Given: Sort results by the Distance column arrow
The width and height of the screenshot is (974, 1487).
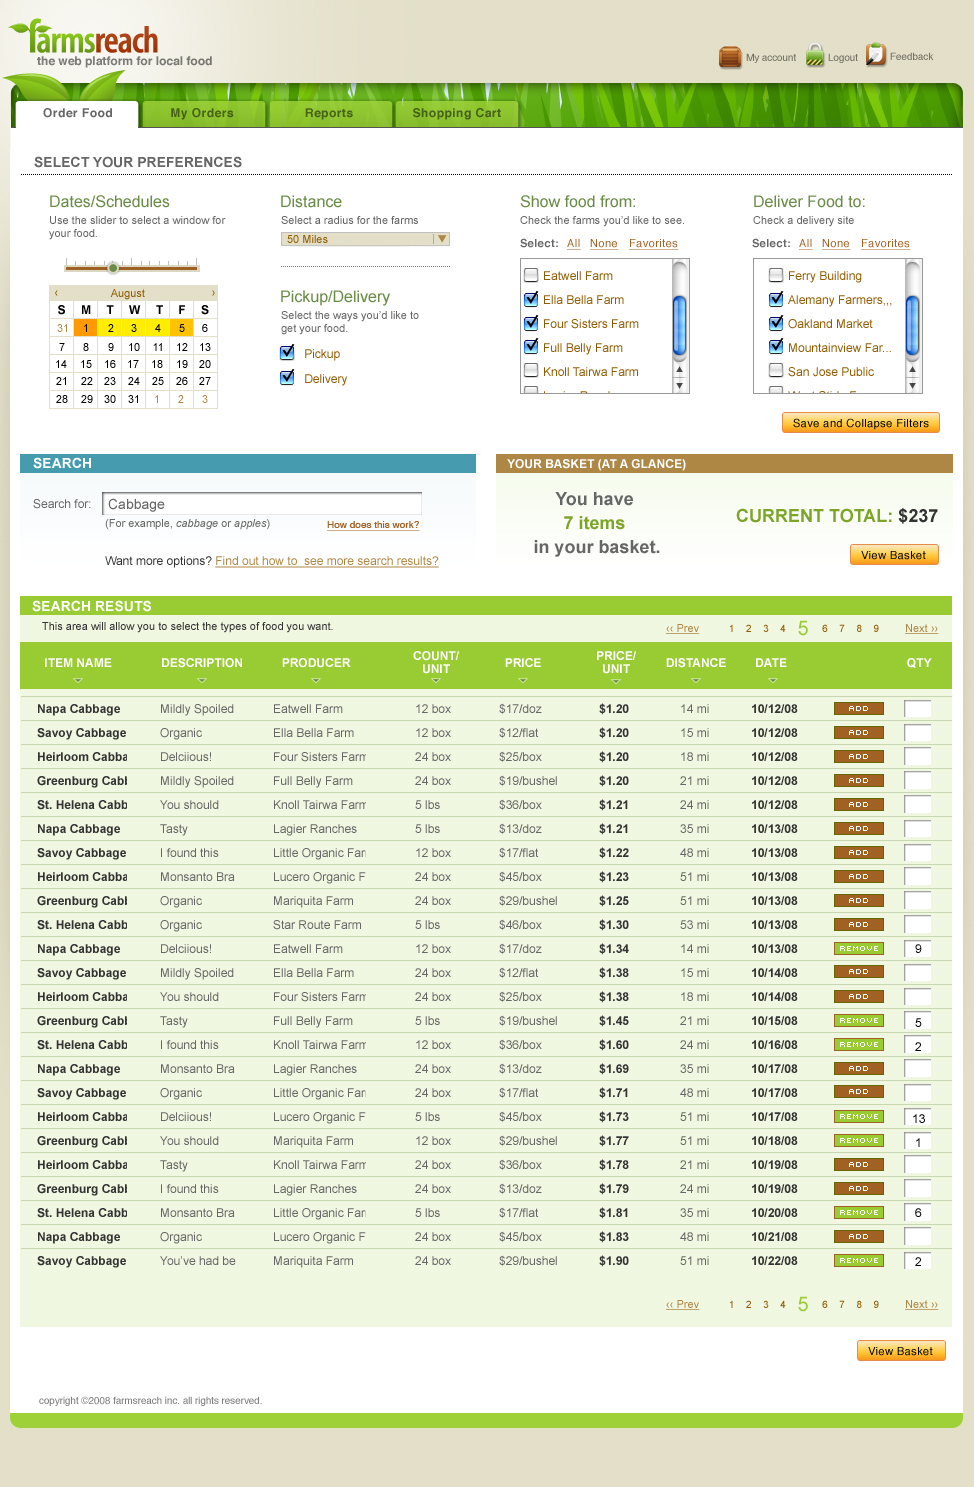Looking at the screenshot, I should (696, 680).
